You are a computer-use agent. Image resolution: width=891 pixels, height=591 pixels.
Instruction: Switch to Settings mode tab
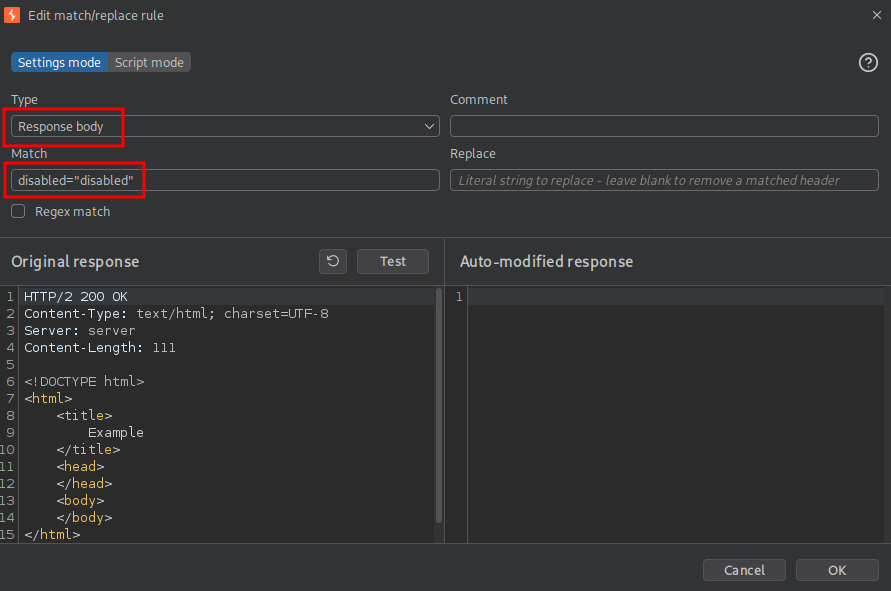click(x=59, y=63)
